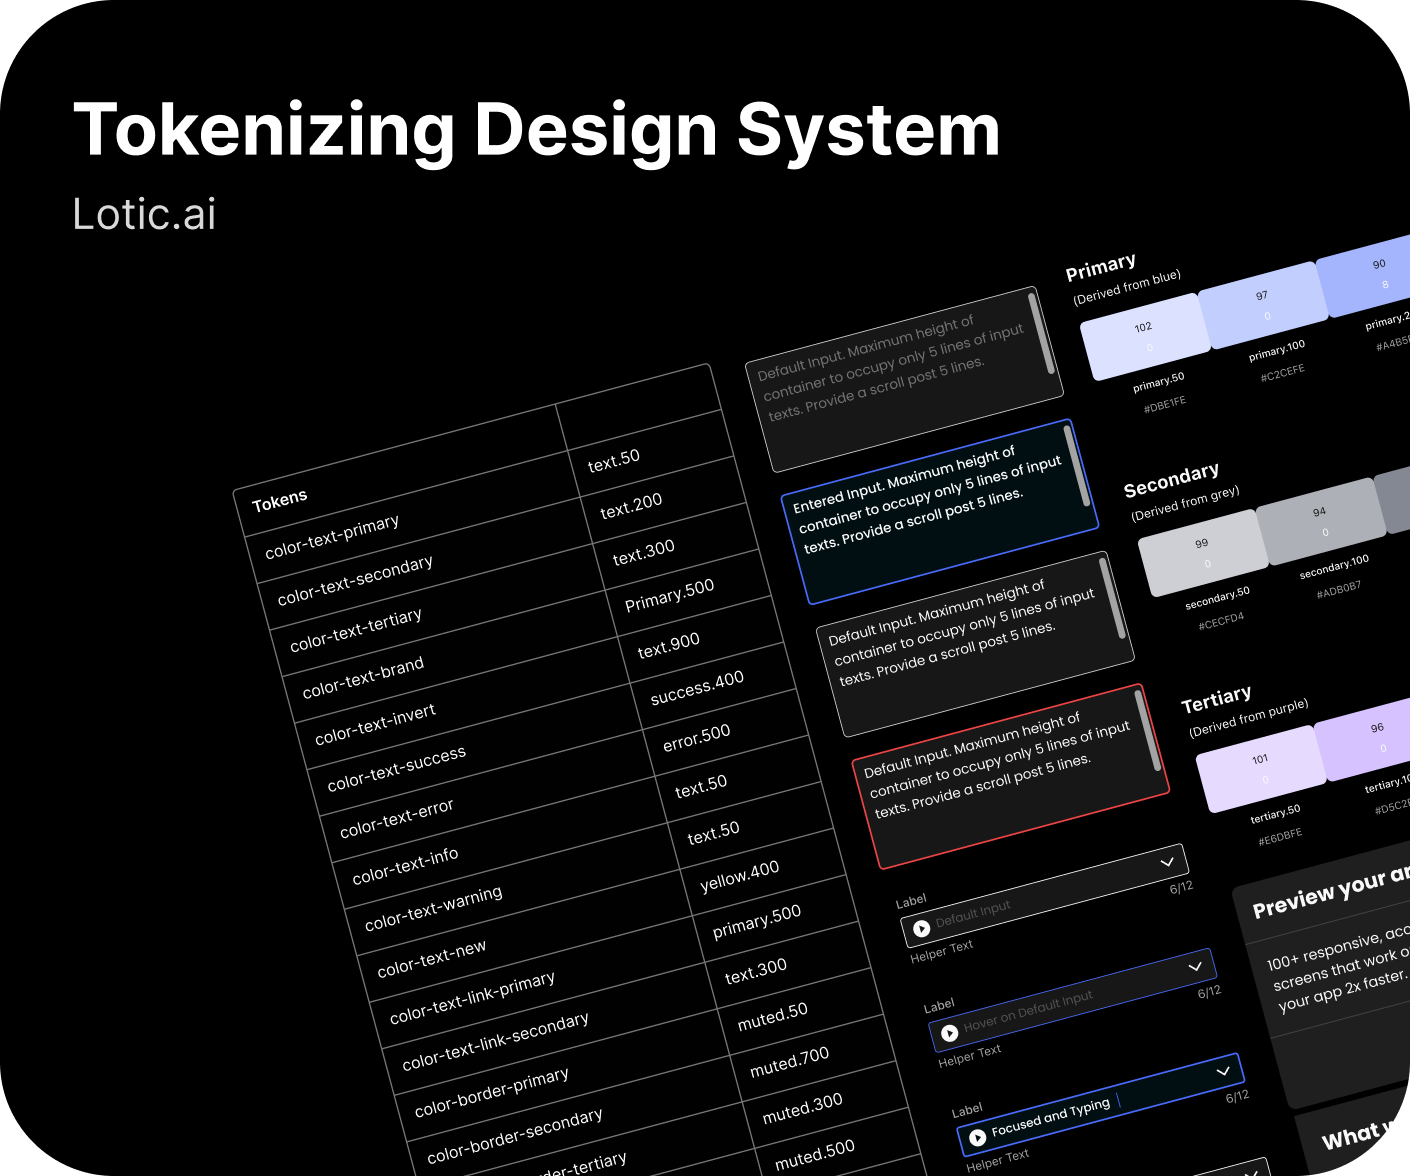The width and height of the screenshot is (1410, 1176).
Task: Open the chevron dropdown of the Default Input field
Action: click(1167, 861)
